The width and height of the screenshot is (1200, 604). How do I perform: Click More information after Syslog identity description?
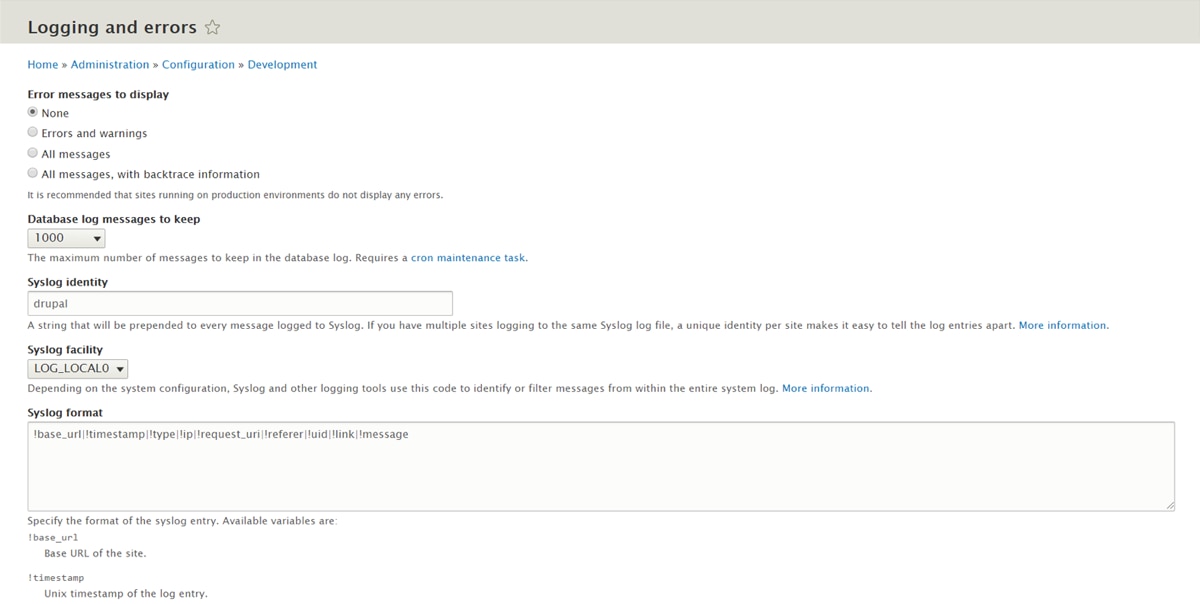pyautogui.click(x=1063, y=326)
